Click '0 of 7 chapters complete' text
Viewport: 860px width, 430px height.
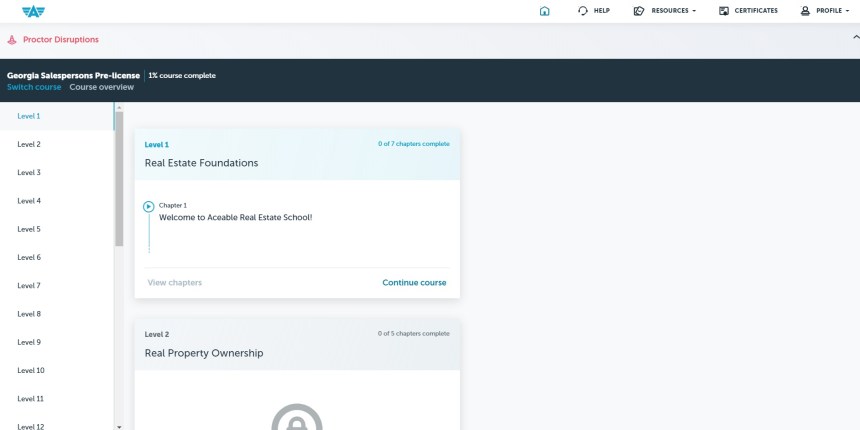point(414,144)
